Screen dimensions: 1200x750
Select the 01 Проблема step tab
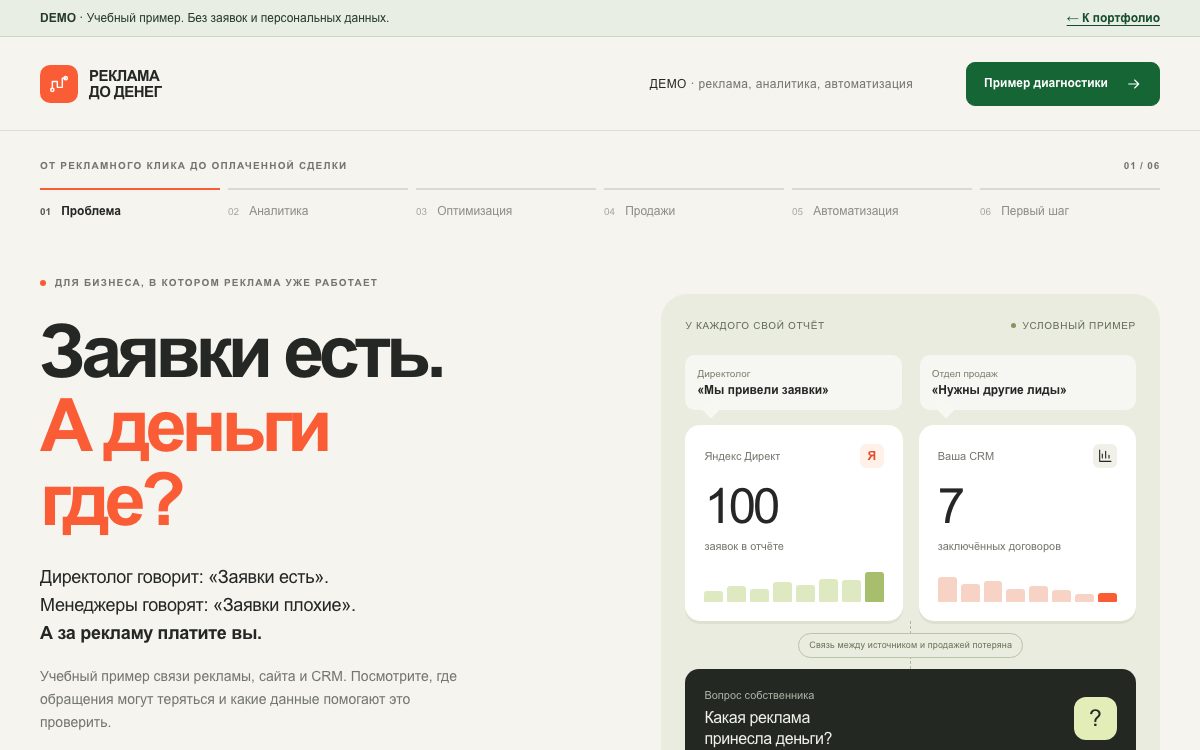pyautogui.click(x=130, y=204)
